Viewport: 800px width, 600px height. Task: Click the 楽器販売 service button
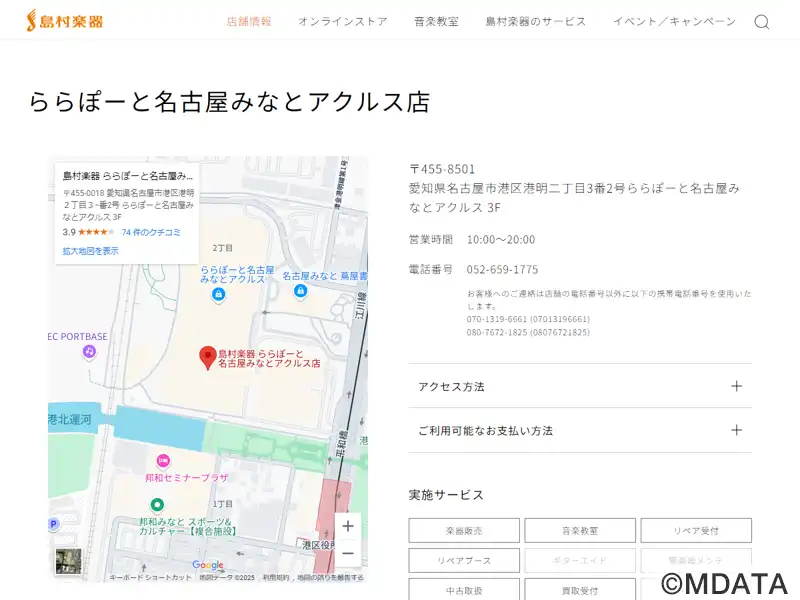tap(464, 531)
